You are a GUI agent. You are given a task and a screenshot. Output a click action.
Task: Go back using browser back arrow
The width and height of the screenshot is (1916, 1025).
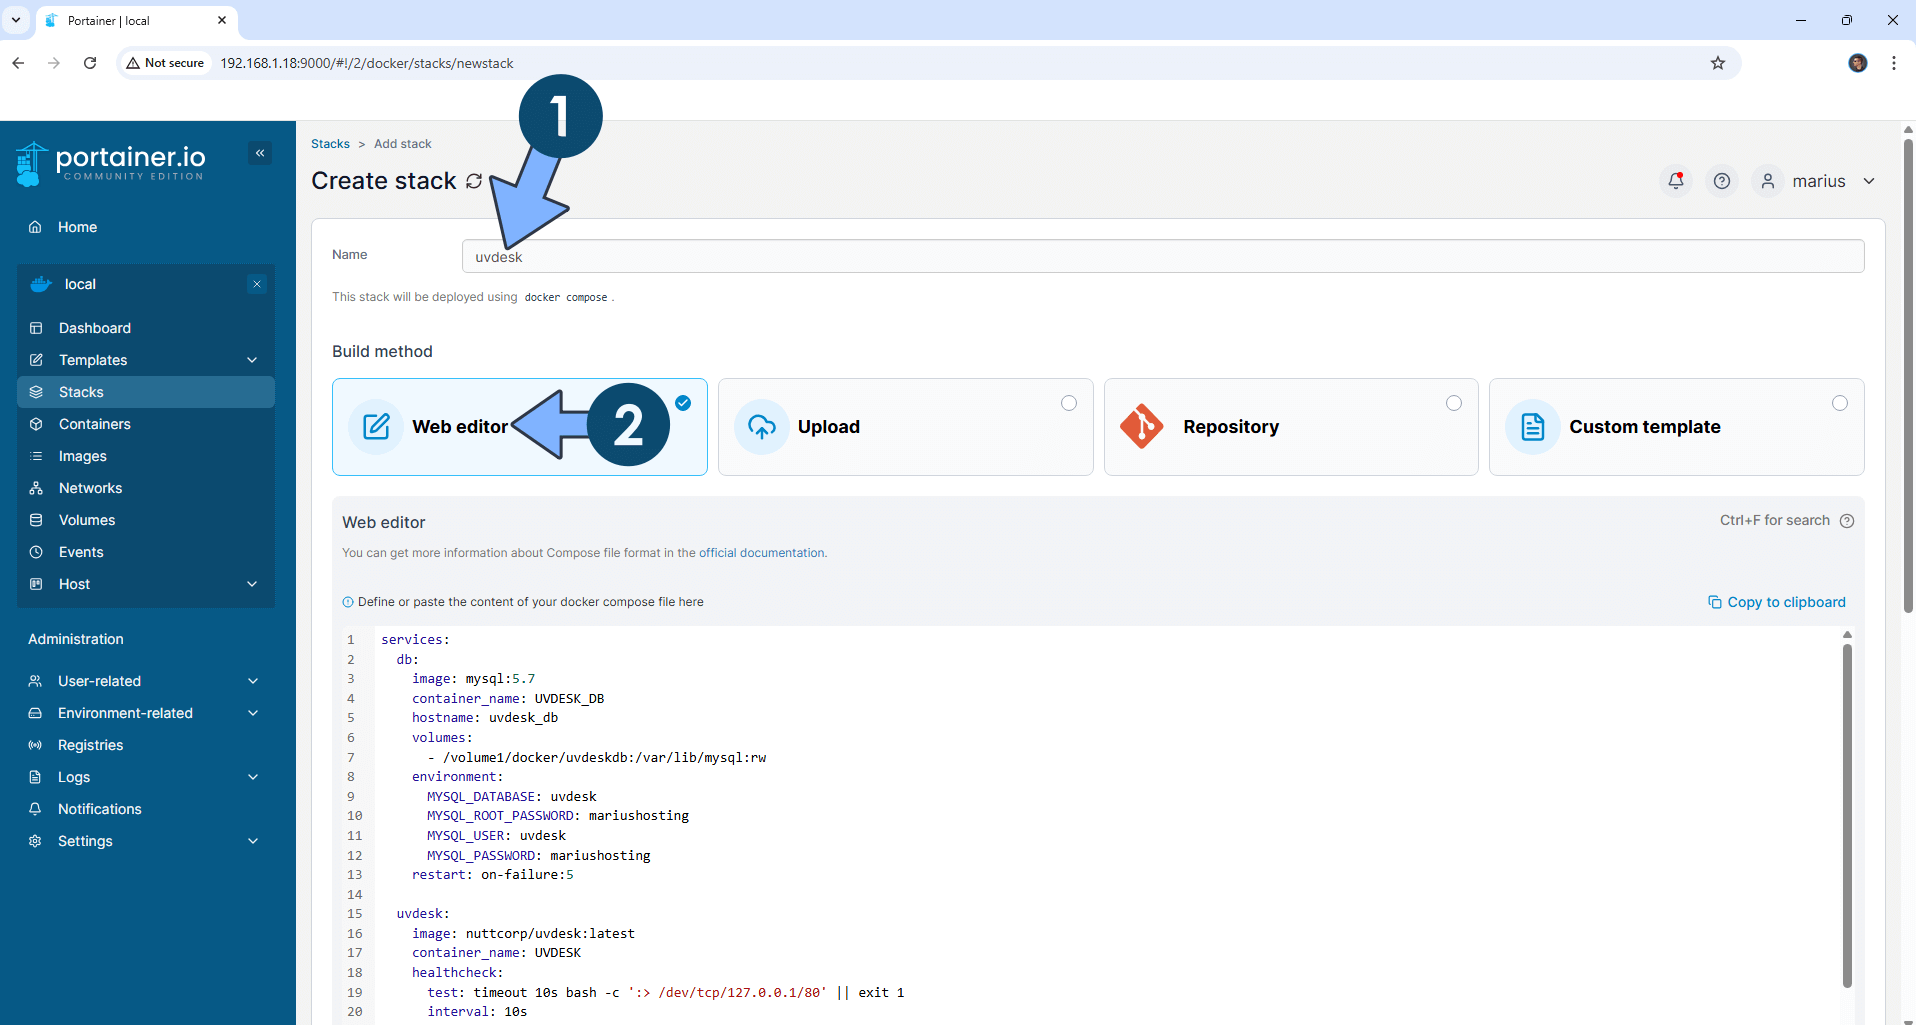pyautogui.click(x=18, y=63)
